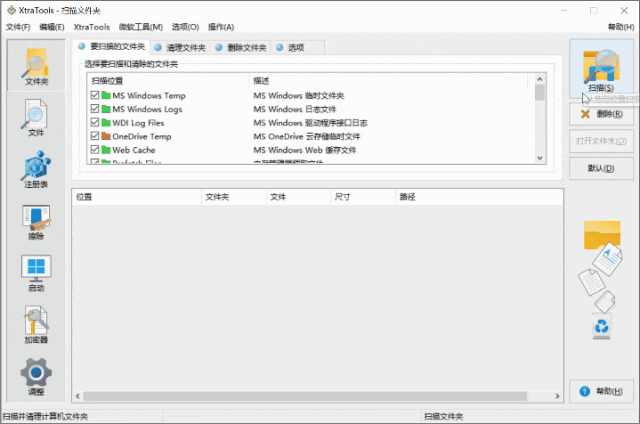Click the 删除(R) delete button
640x424 pixels.
pyautogui.click(x=601, y=114)
